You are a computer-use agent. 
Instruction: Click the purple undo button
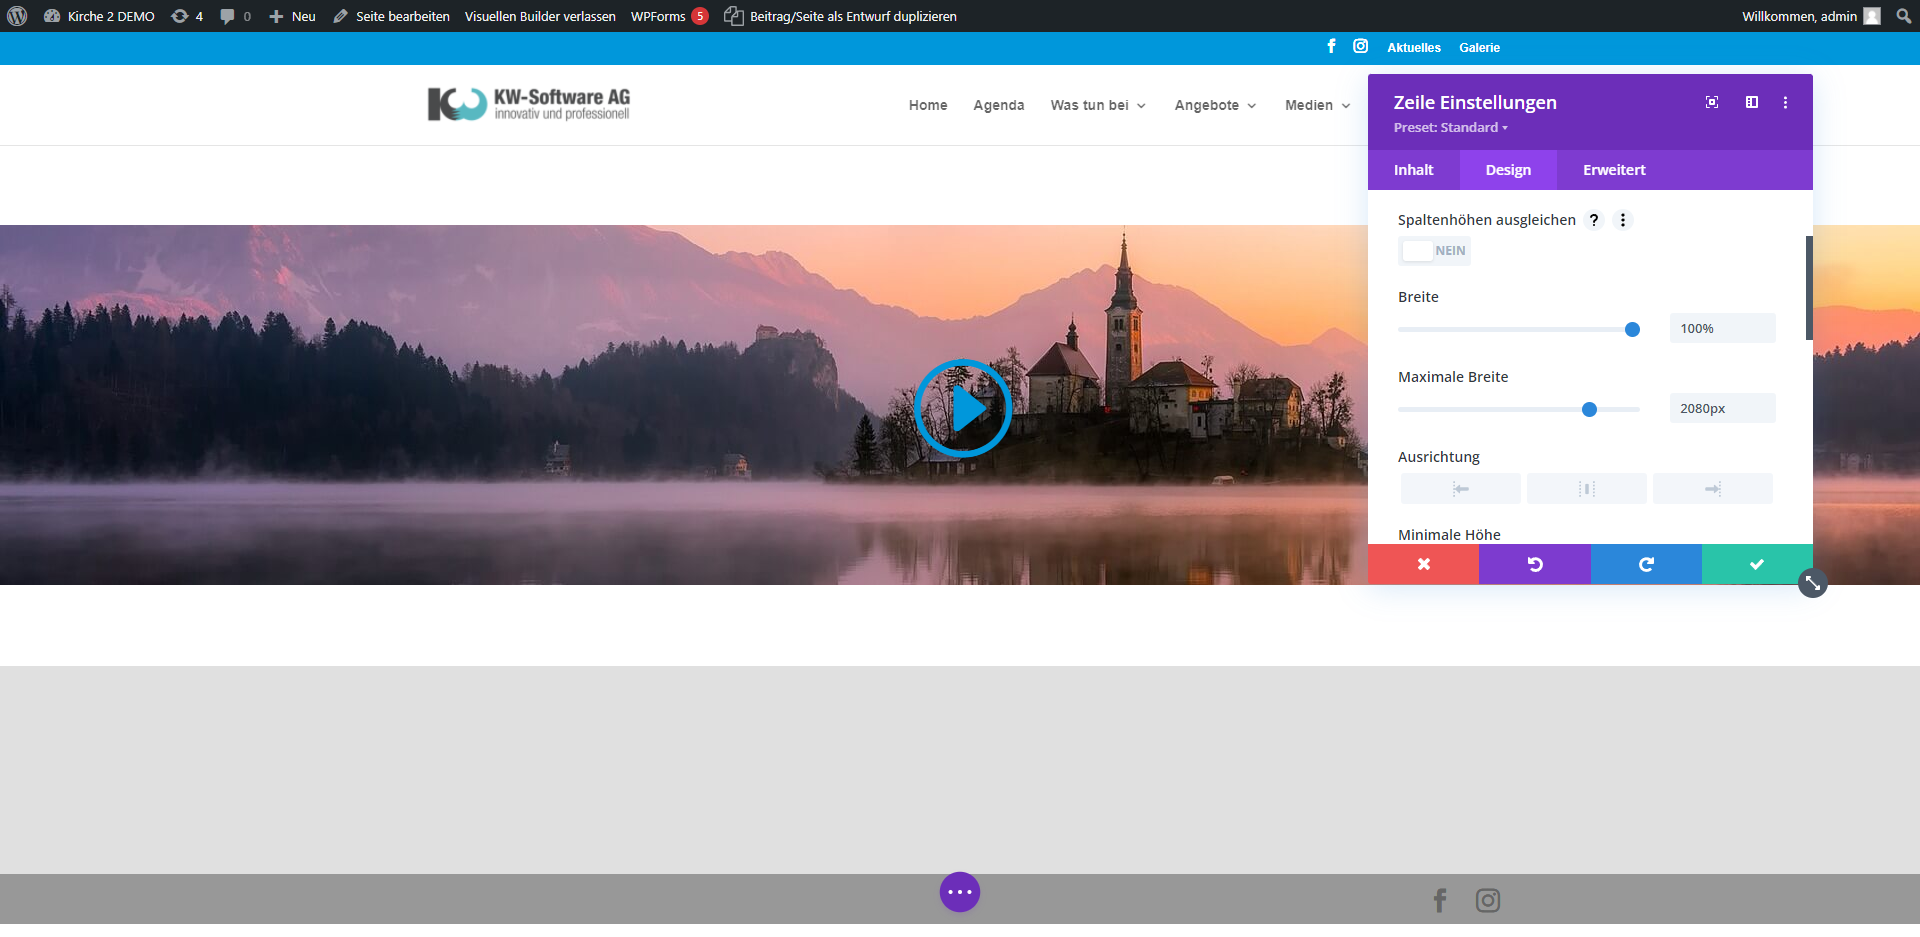point(1534,564)
